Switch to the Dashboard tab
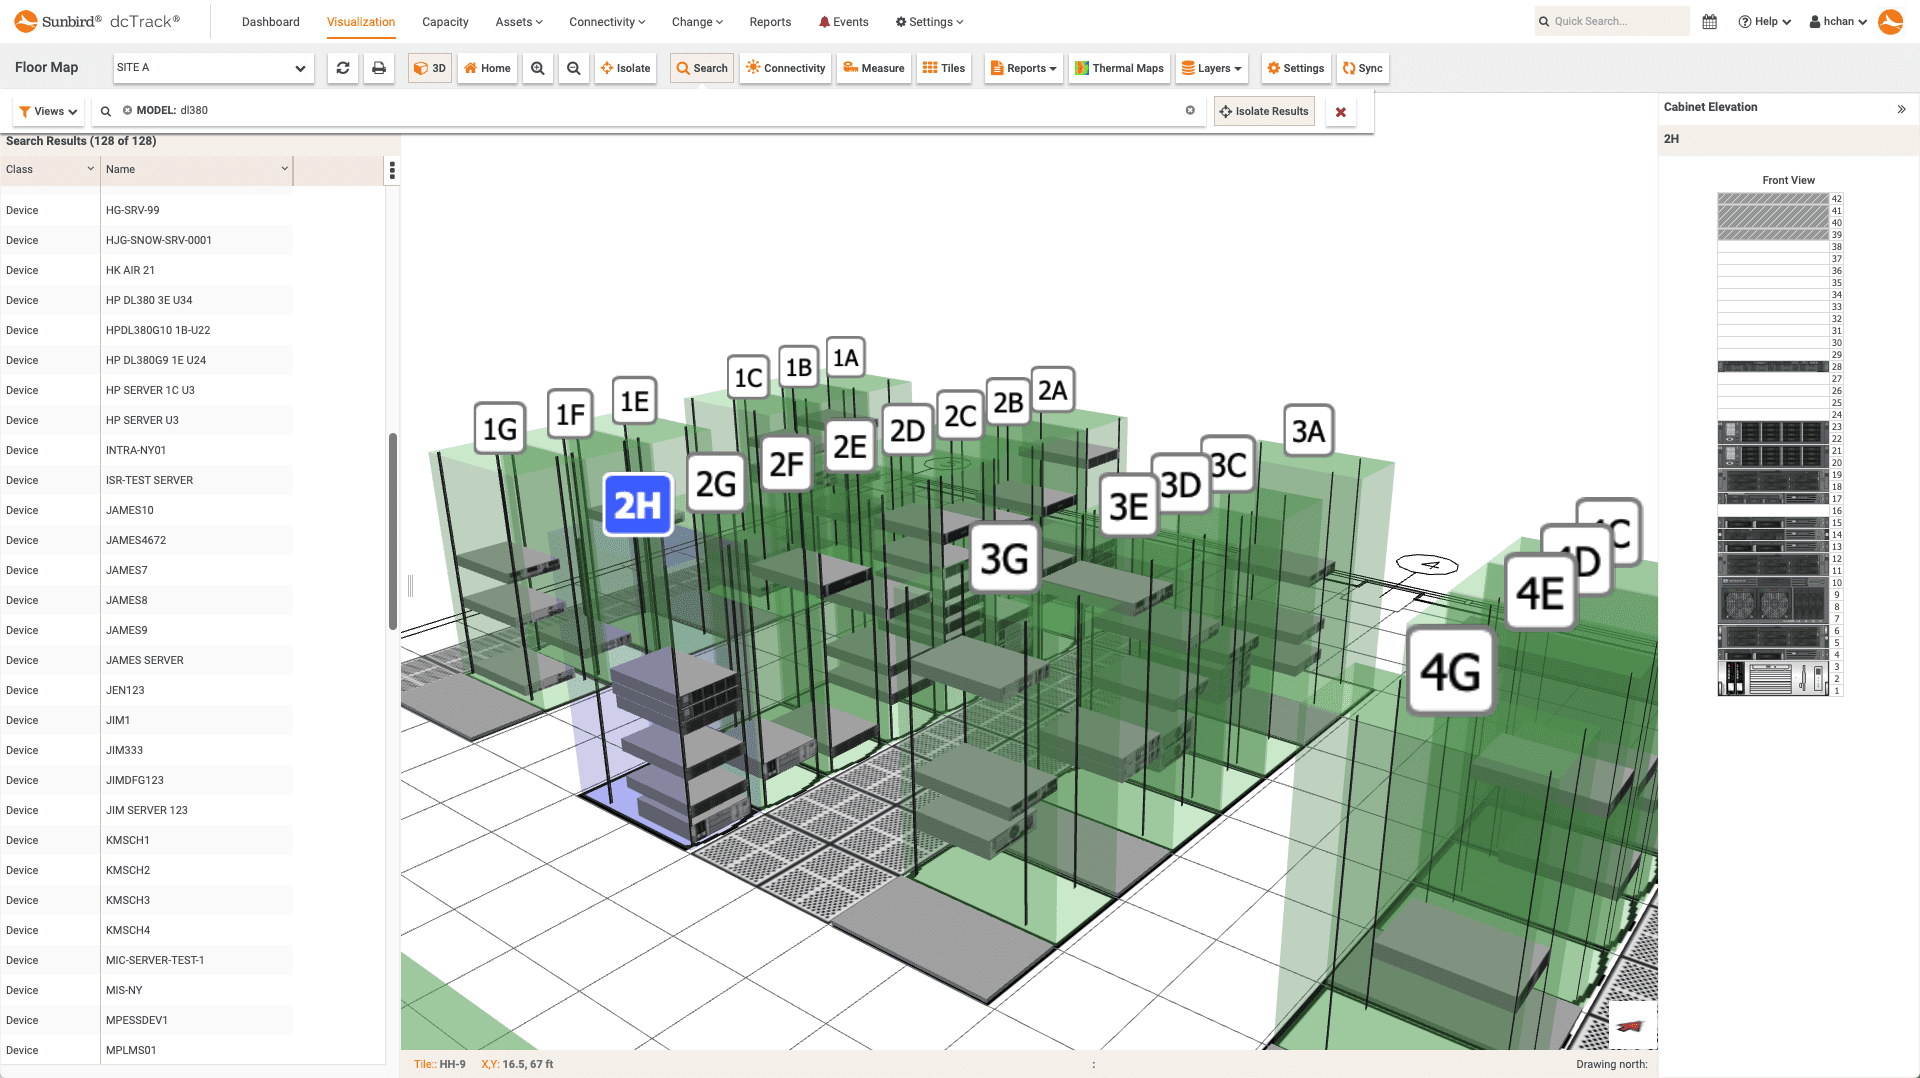Viewport: 1920px width, 1078px height. [270, 21]
